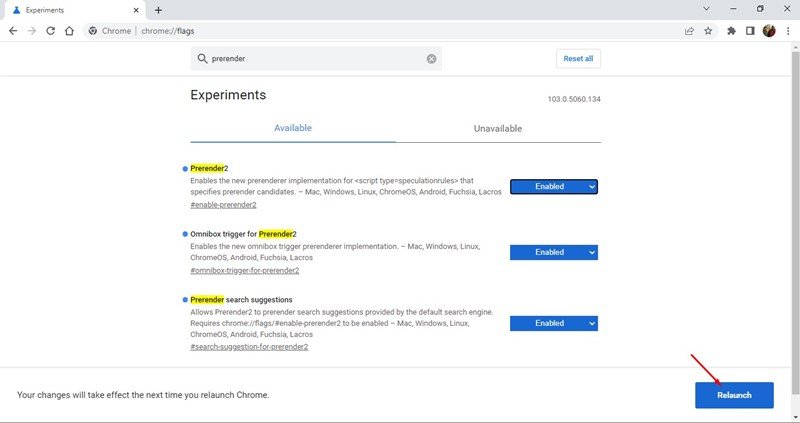The image size is (800, 423).
Task: Select the Experiments browser tab
Action: click(x=73, y=10)
